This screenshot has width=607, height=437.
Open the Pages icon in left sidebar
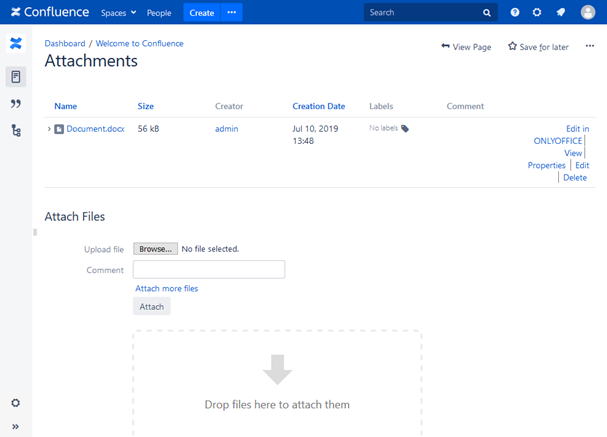(15, 77)
